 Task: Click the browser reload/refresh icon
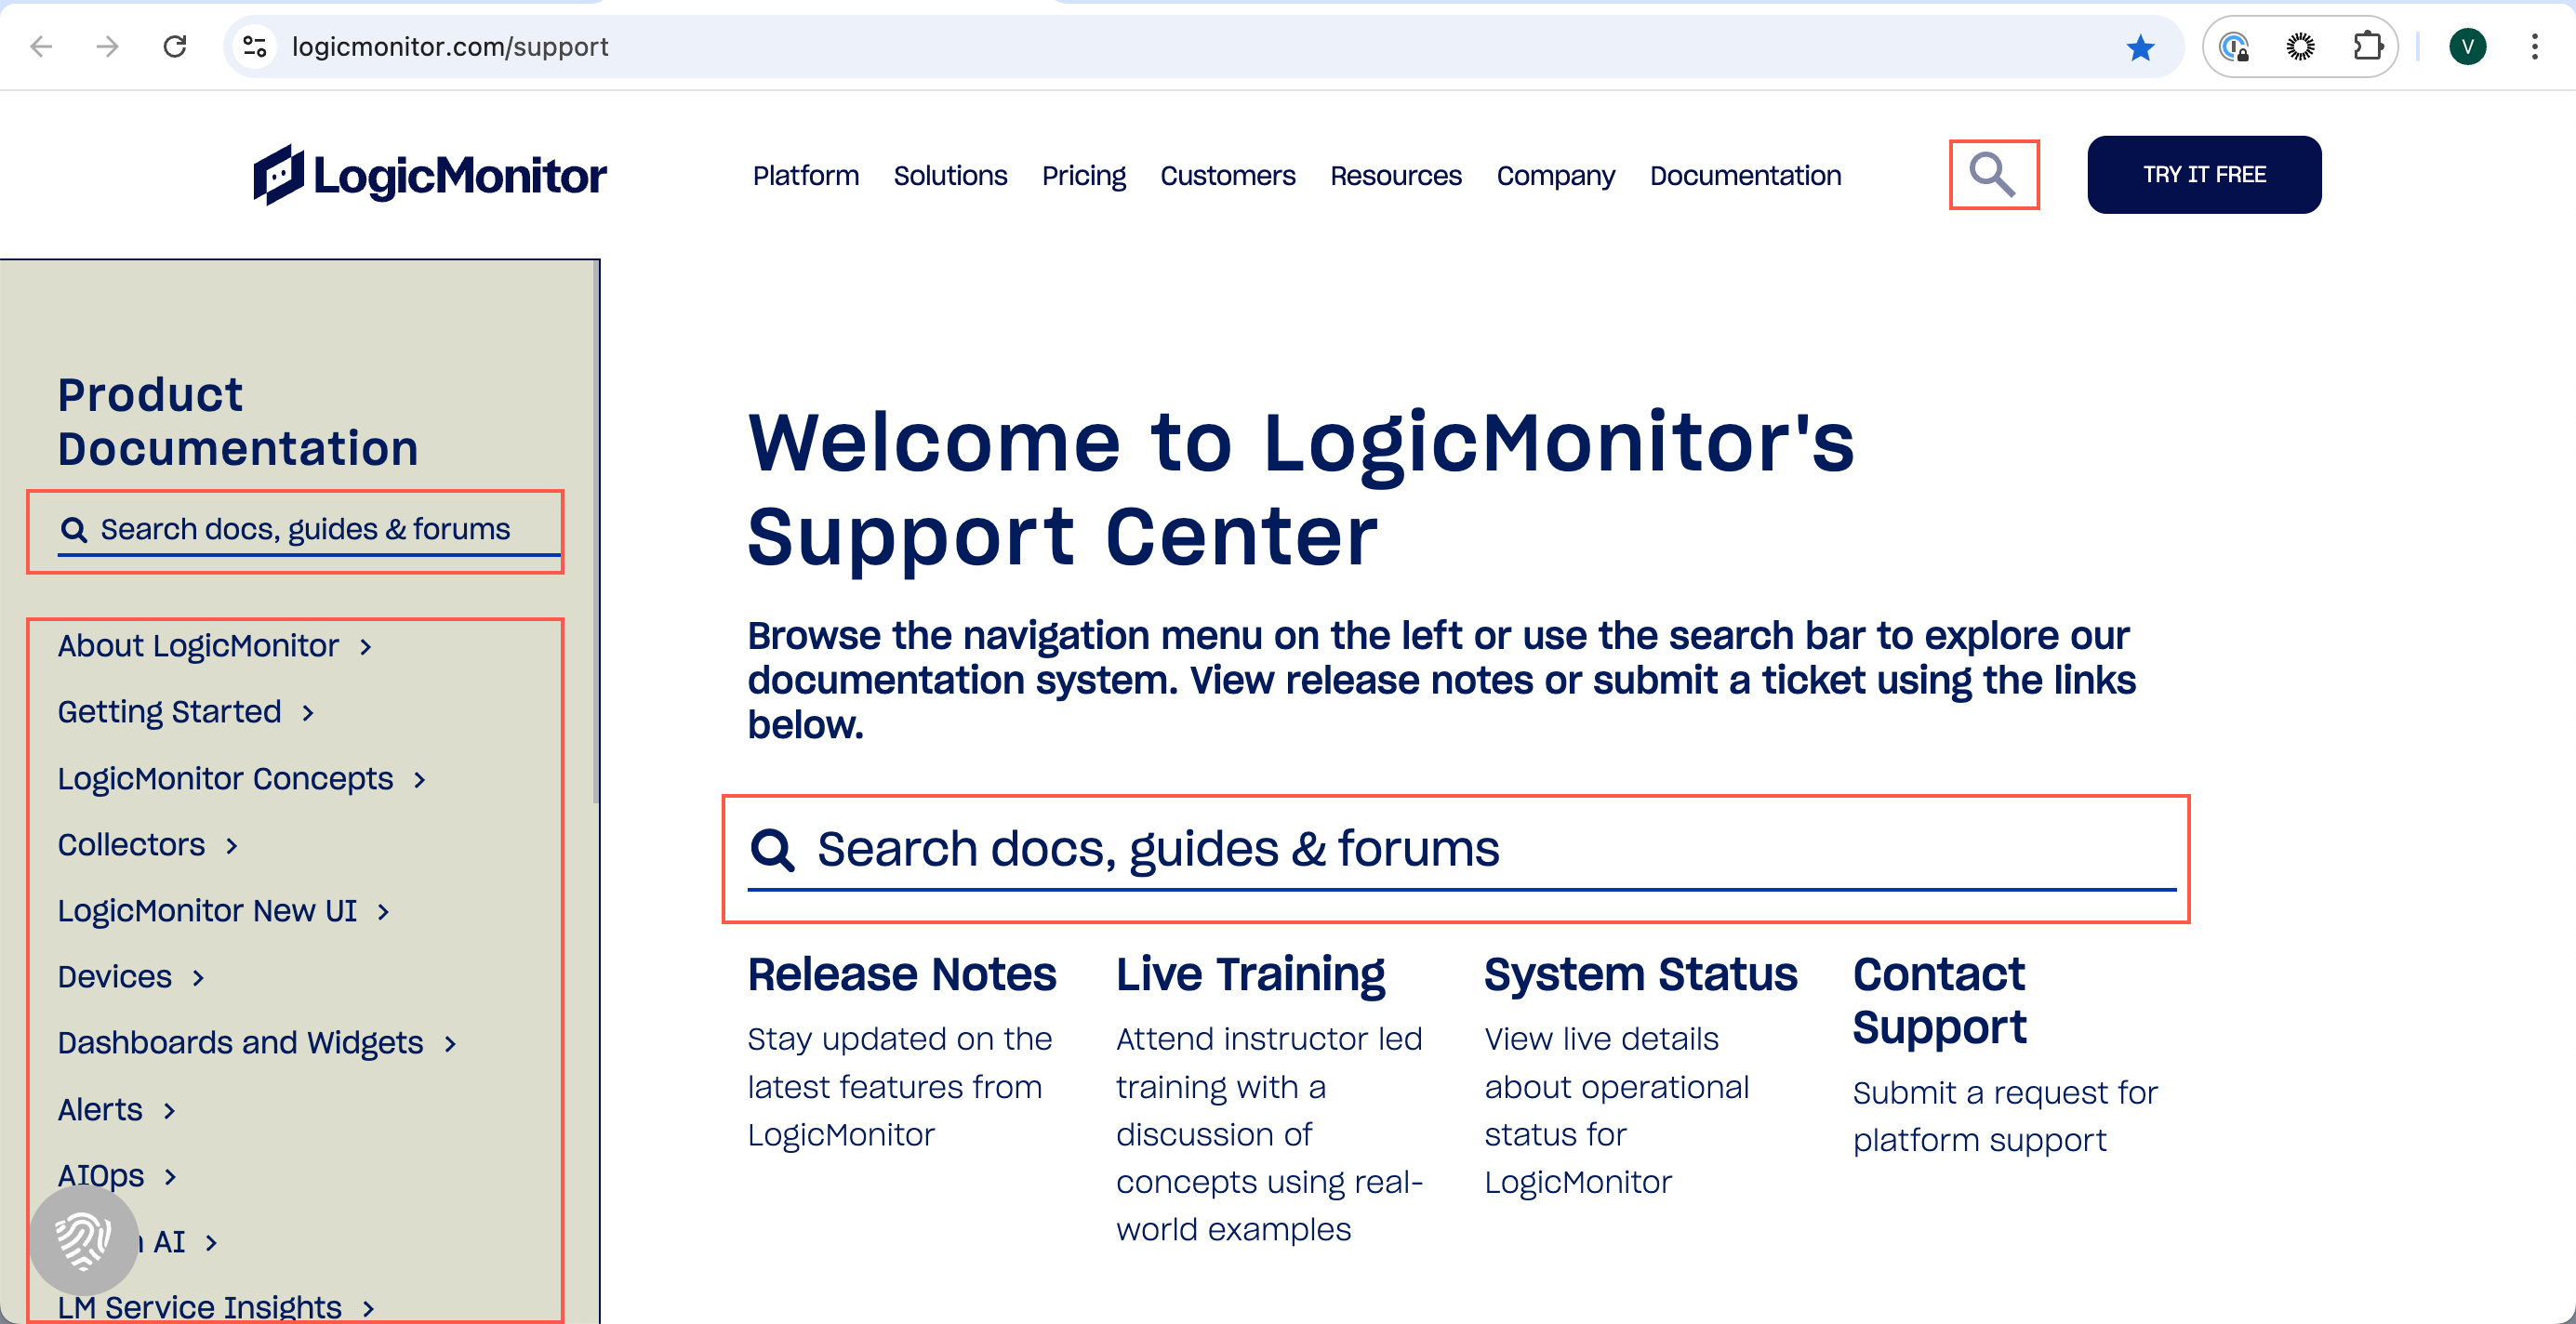[176, 46]
